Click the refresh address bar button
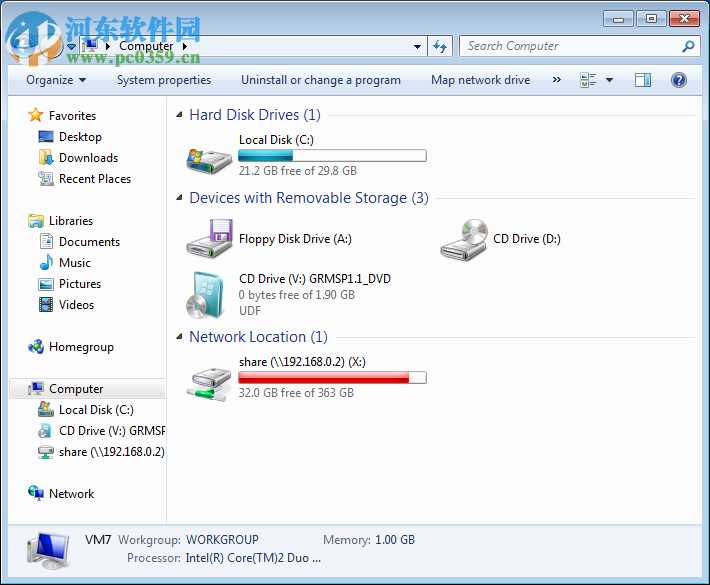Viewport: 710px width, 585px height. [x=440, y=46]
